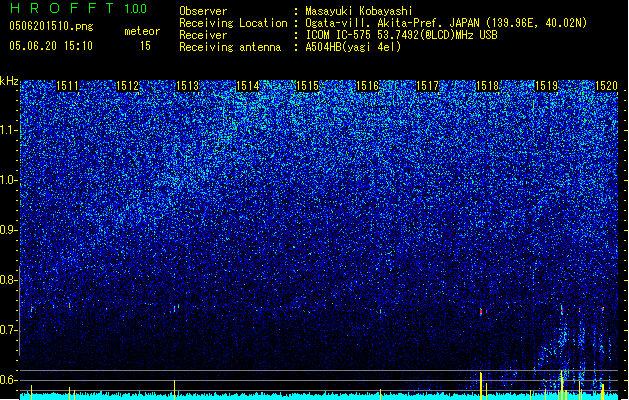
Task: Click the yellow power spike near 1513
Action: coord(174,389)
